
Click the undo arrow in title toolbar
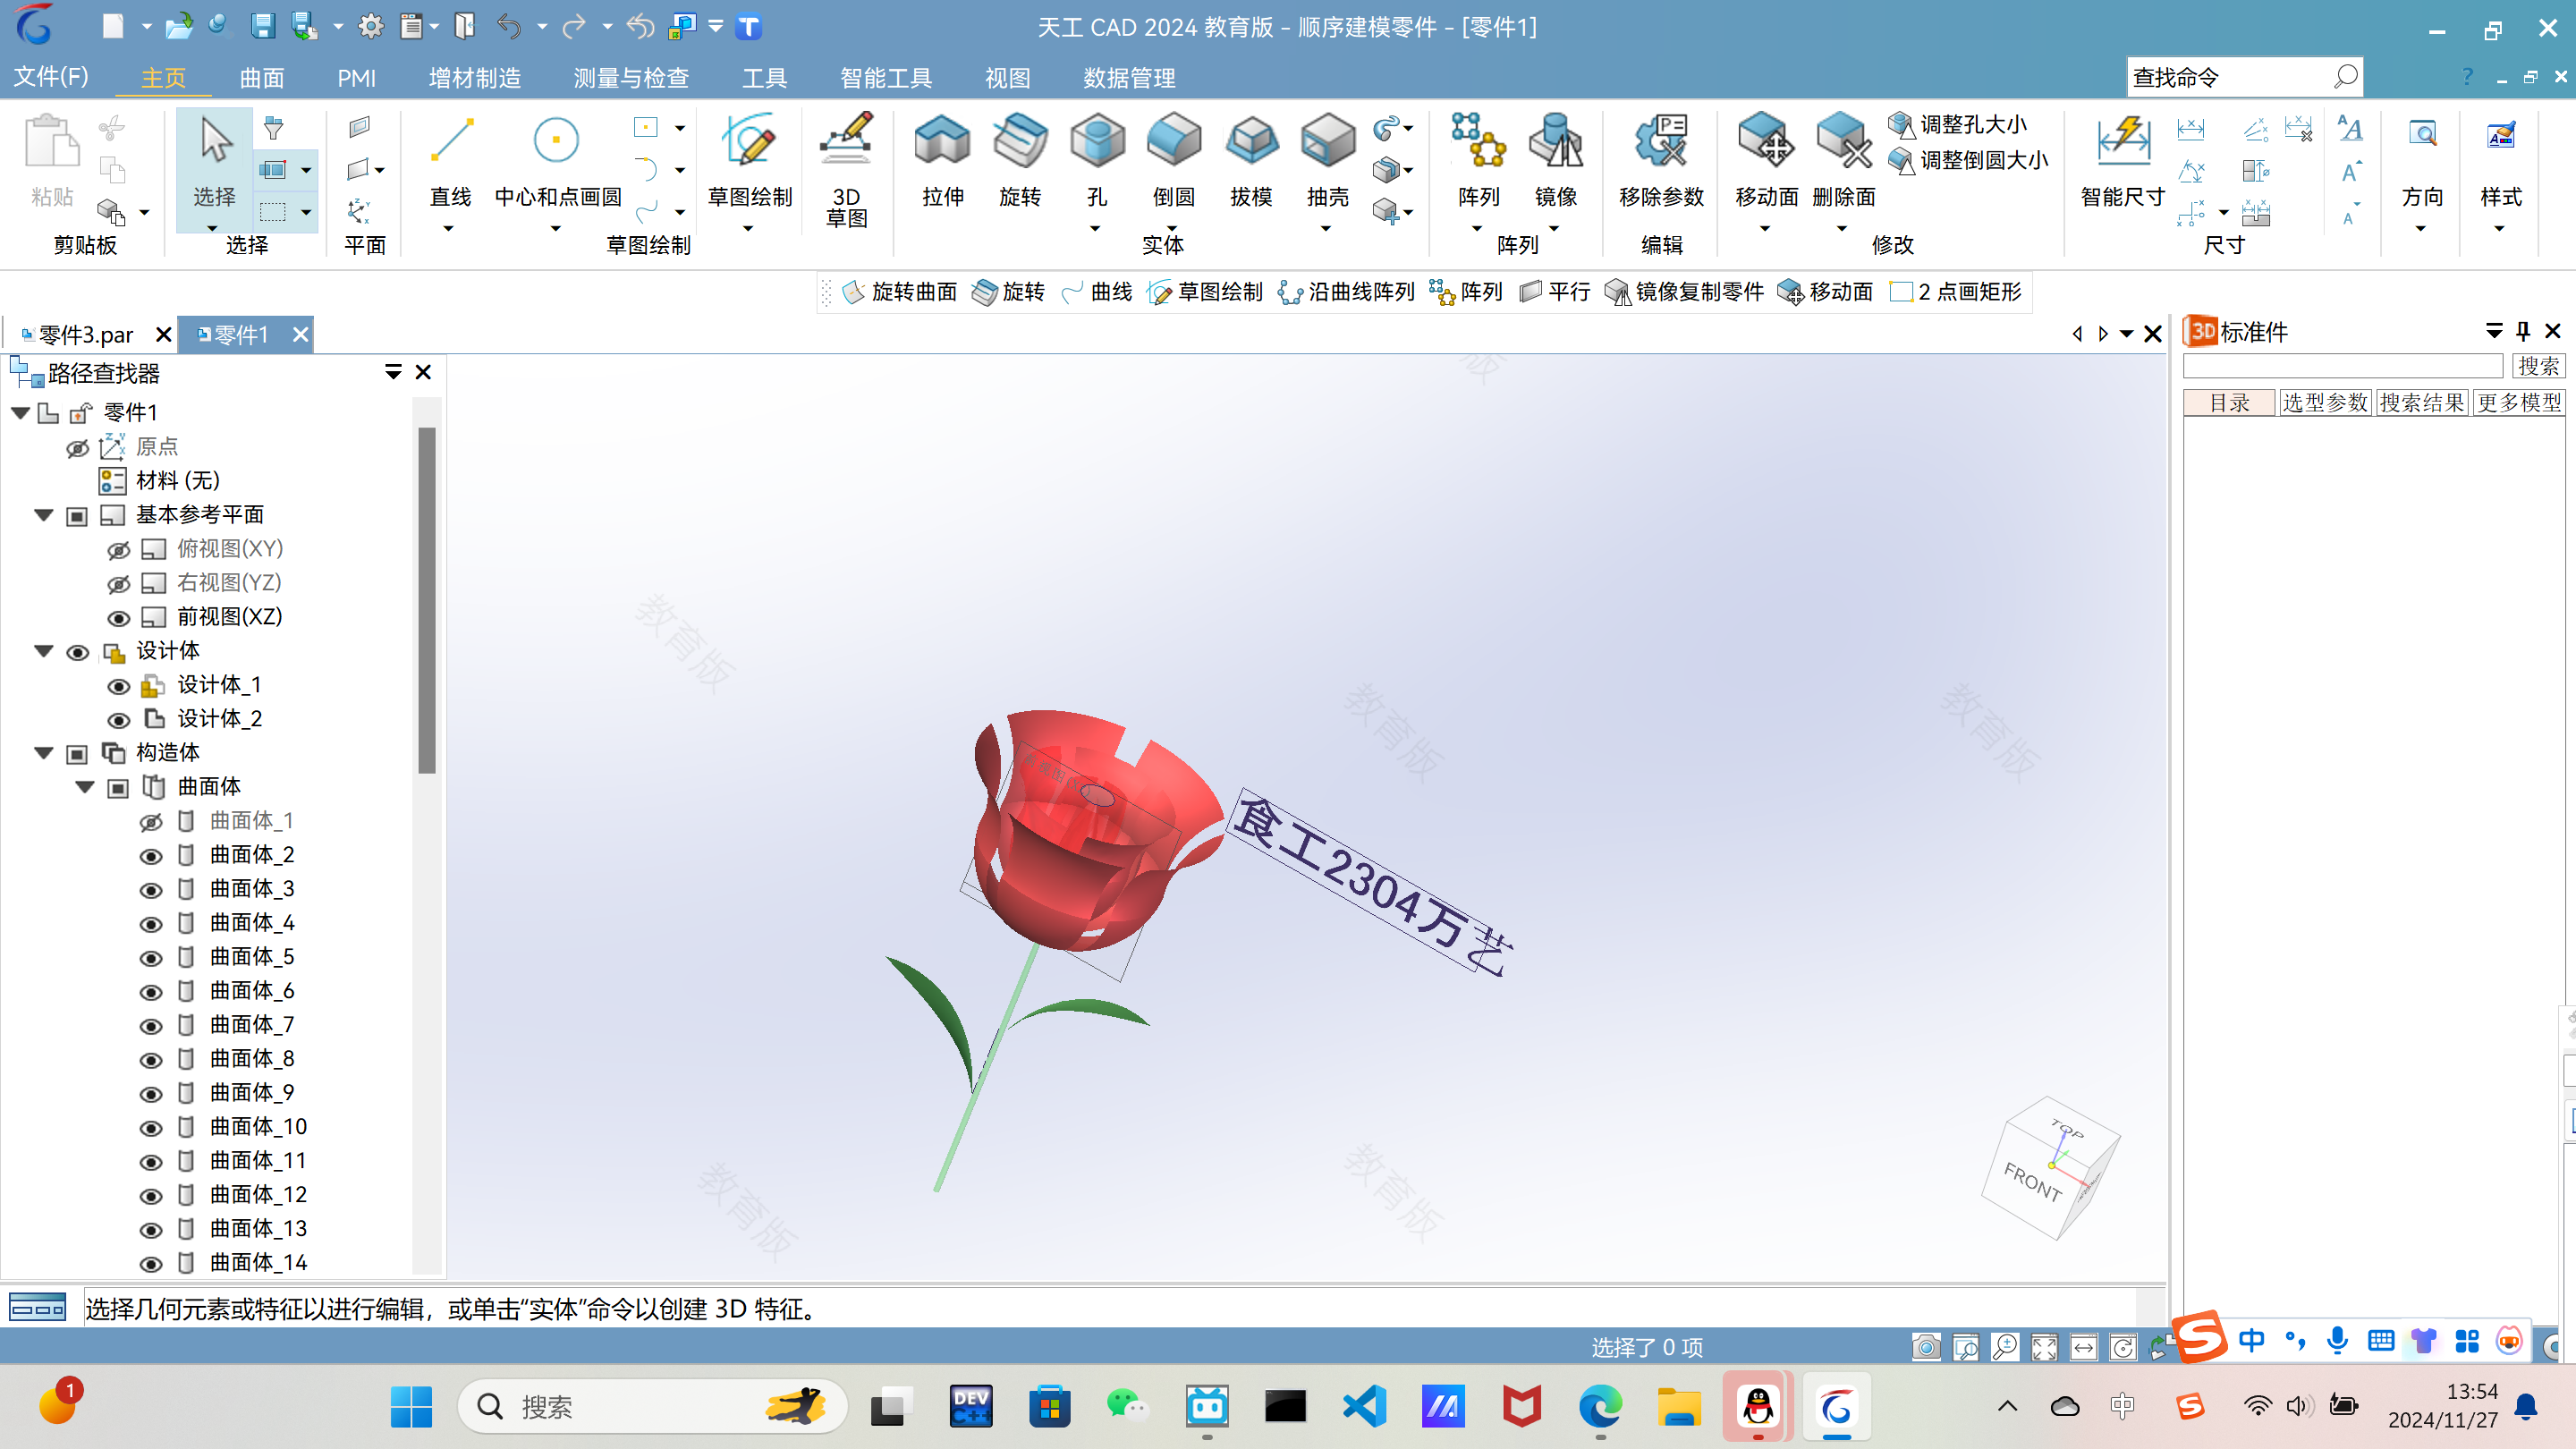pos(509,26)
